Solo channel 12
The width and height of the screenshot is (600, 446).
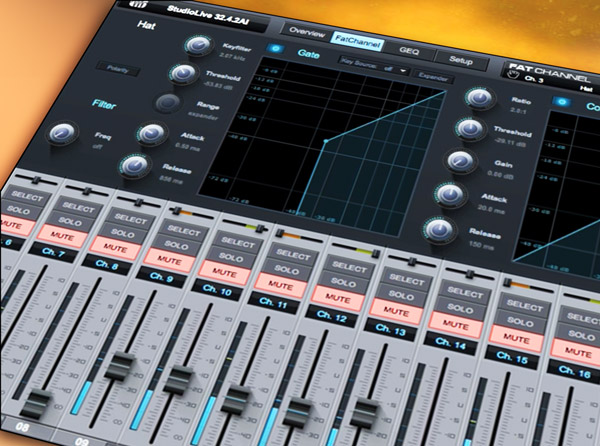(344, 283)
